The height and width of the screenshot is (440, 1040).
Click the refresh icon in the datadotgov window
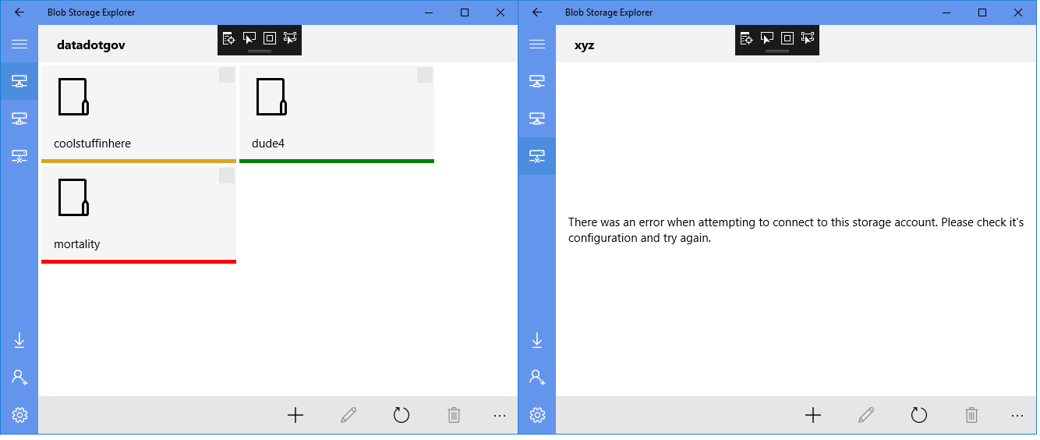(x=401, y=415)
